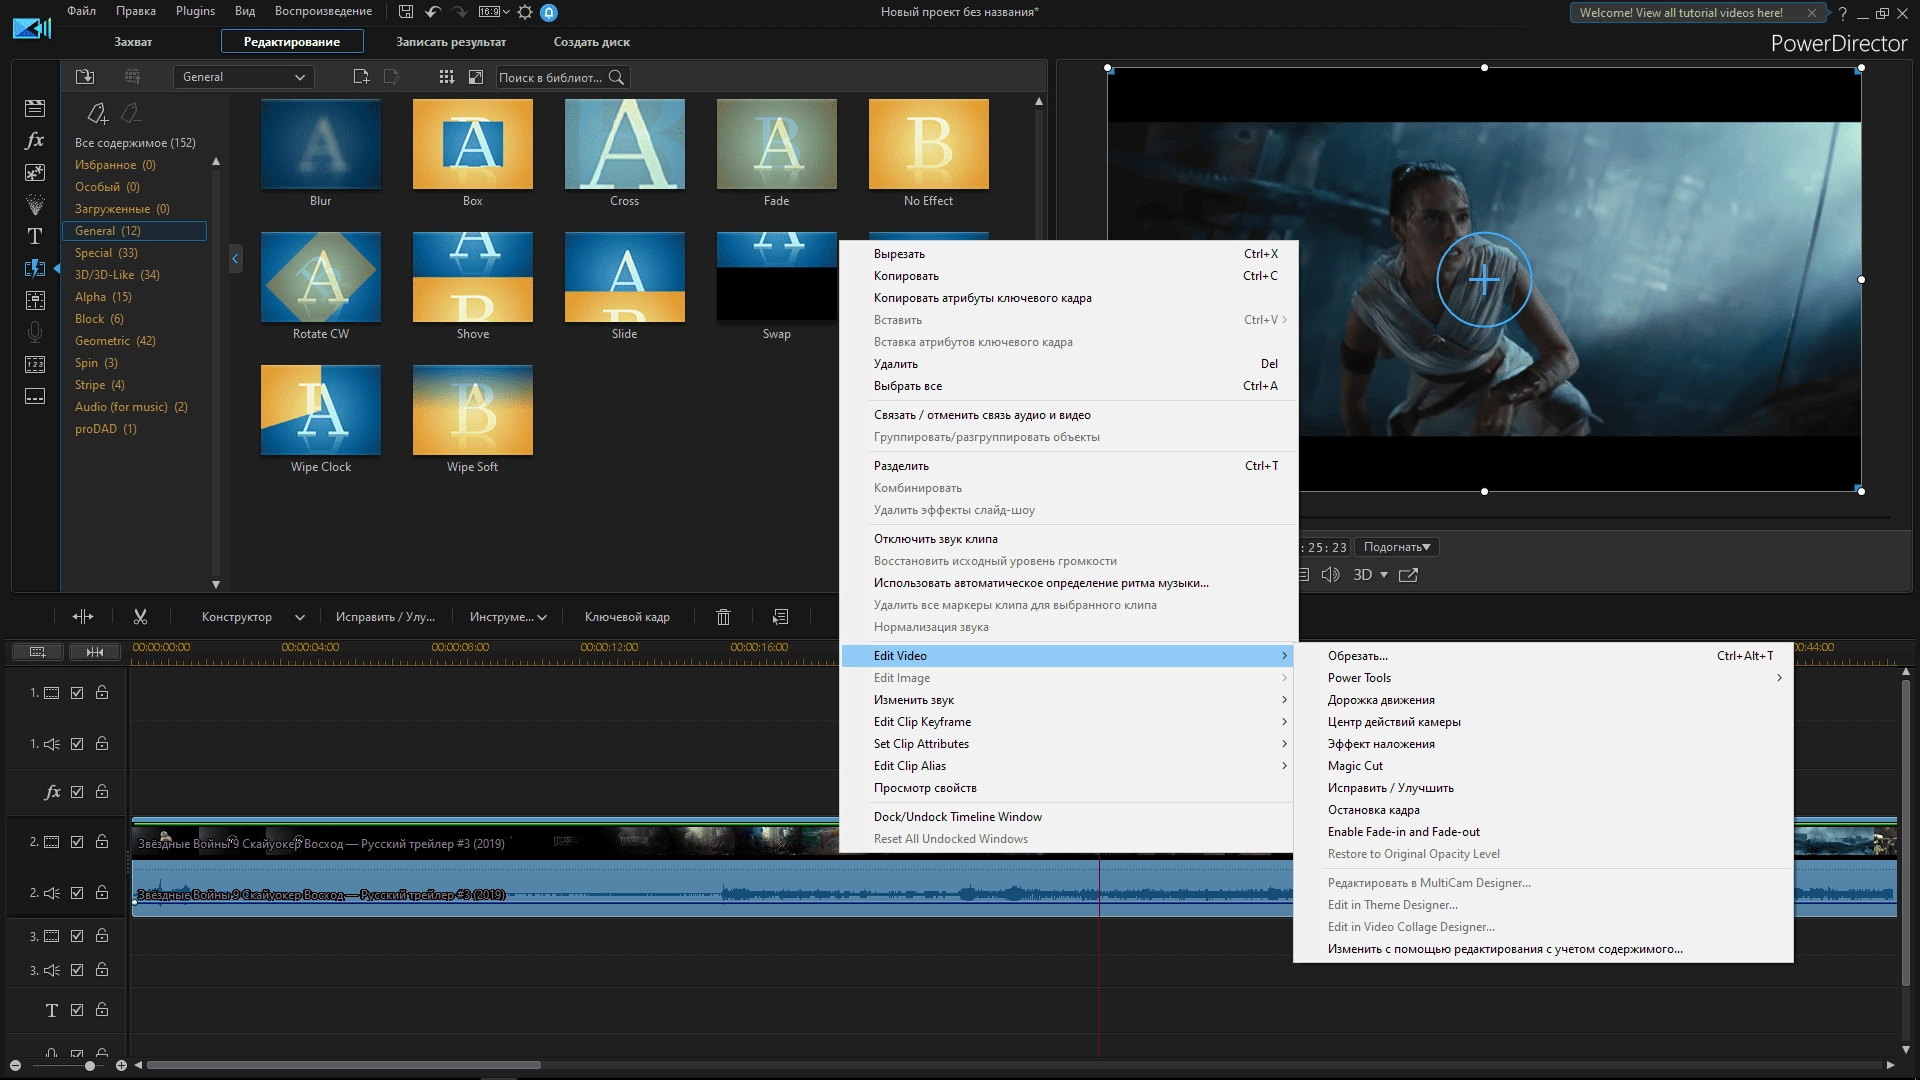Open the Particle Room sidebar icon
The image size is (1920, 1080).
click(35, 204)
